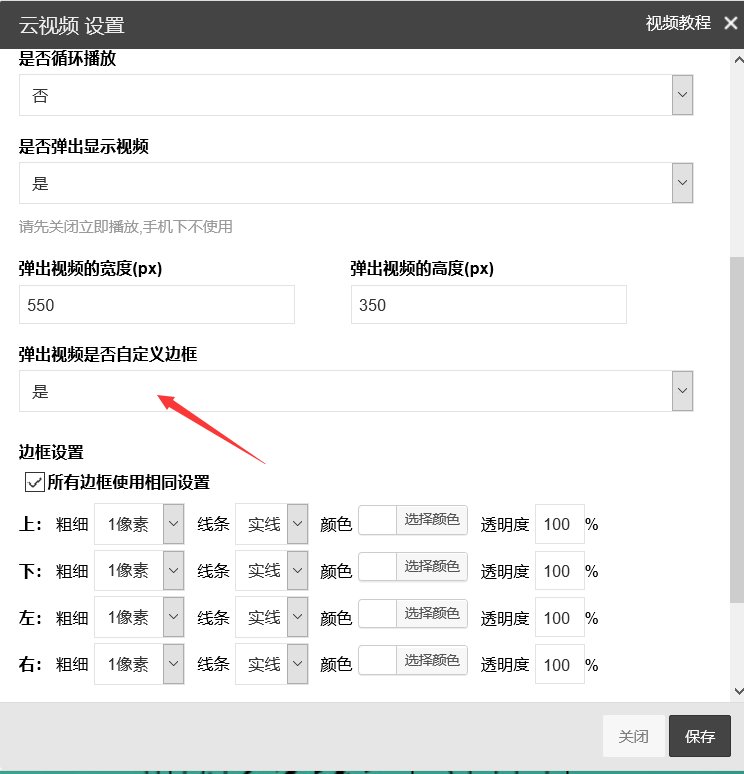Click the 弹出视频的高度 input field
Image resolution: width=744 pixels, height=774 pixels.
coord(489,305)
